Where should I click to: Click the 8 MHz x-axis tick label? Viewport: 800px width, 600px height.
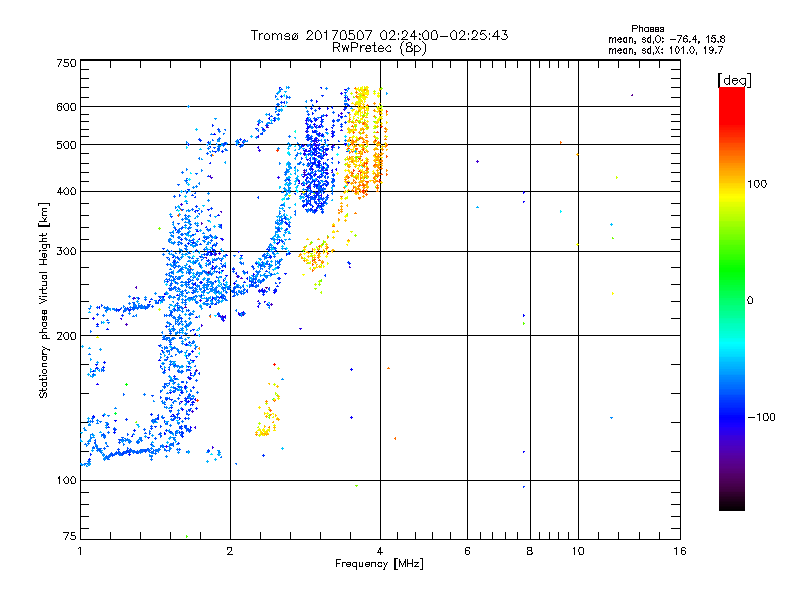click(x=530, y=551)
